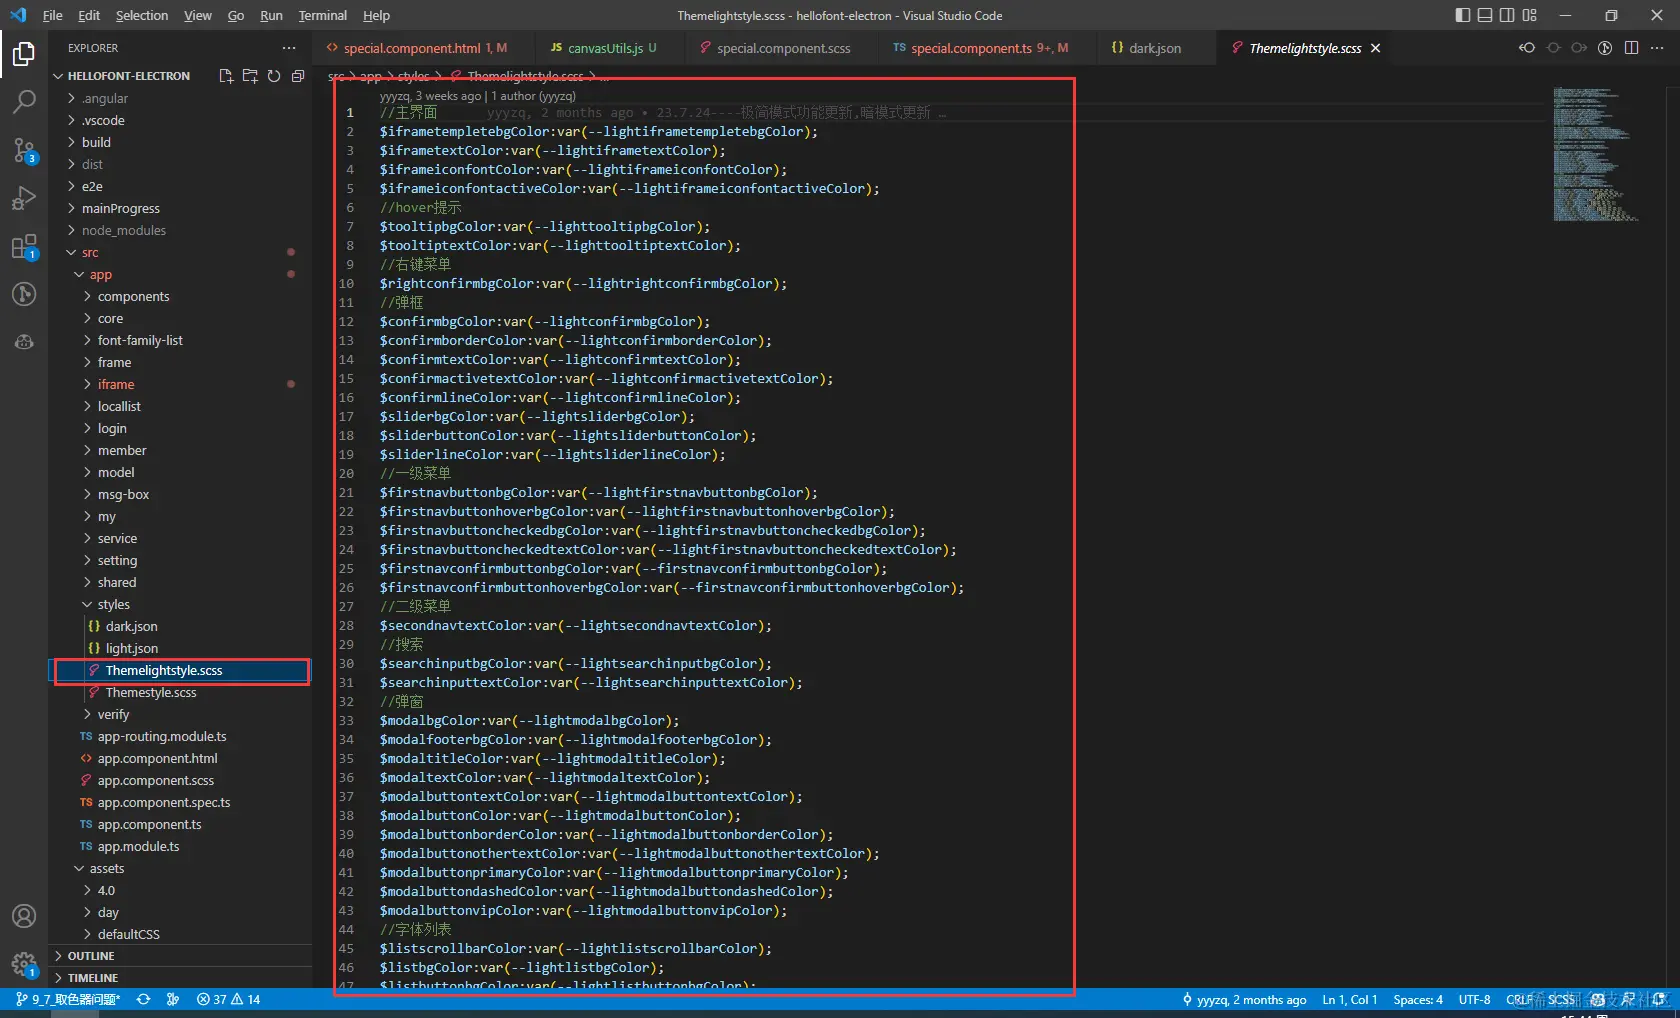Expand the components folder
Image resolution: width=1680 pixels, height=1018 pixels.
click(88, 296)
